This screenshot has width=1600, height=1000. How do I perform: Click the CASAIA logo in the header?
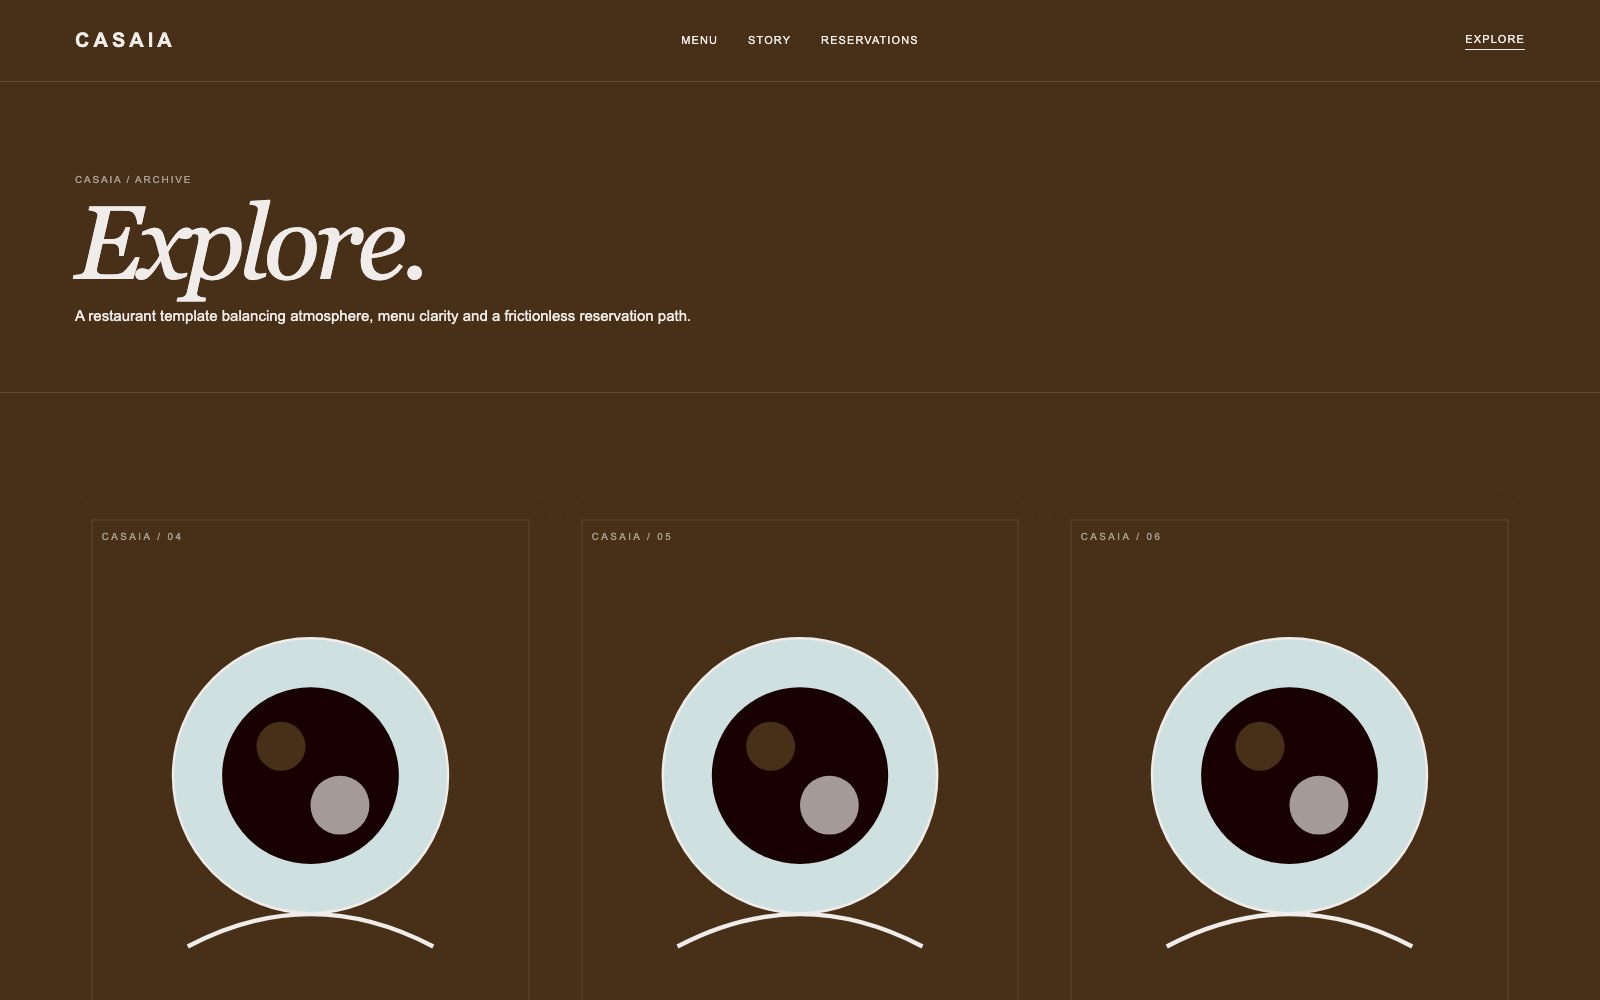124,40
